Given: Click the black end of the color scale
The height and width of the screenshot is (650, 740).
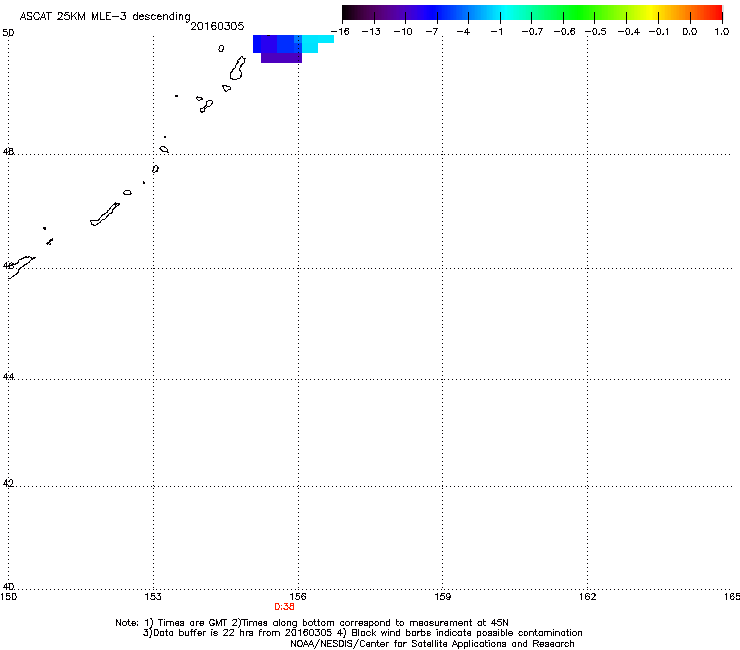Looking at the screenshot, I should [x=349, y=12].
